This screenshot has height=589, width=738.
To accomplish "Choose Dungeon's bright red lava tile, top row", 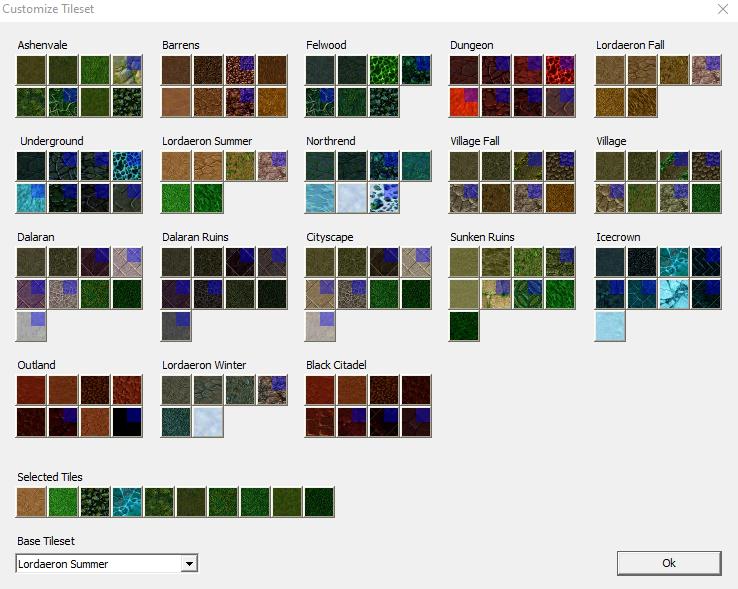I will coord(560,70).
